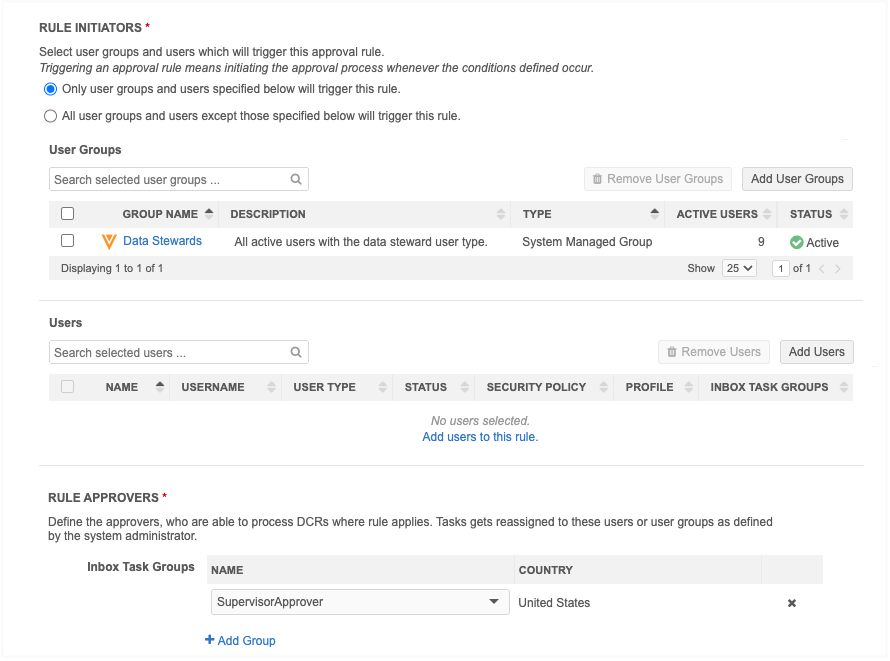Sort user groups by Active Users arrow
Viewport: 890px width, 661px height.
click(x=766, y=214)
